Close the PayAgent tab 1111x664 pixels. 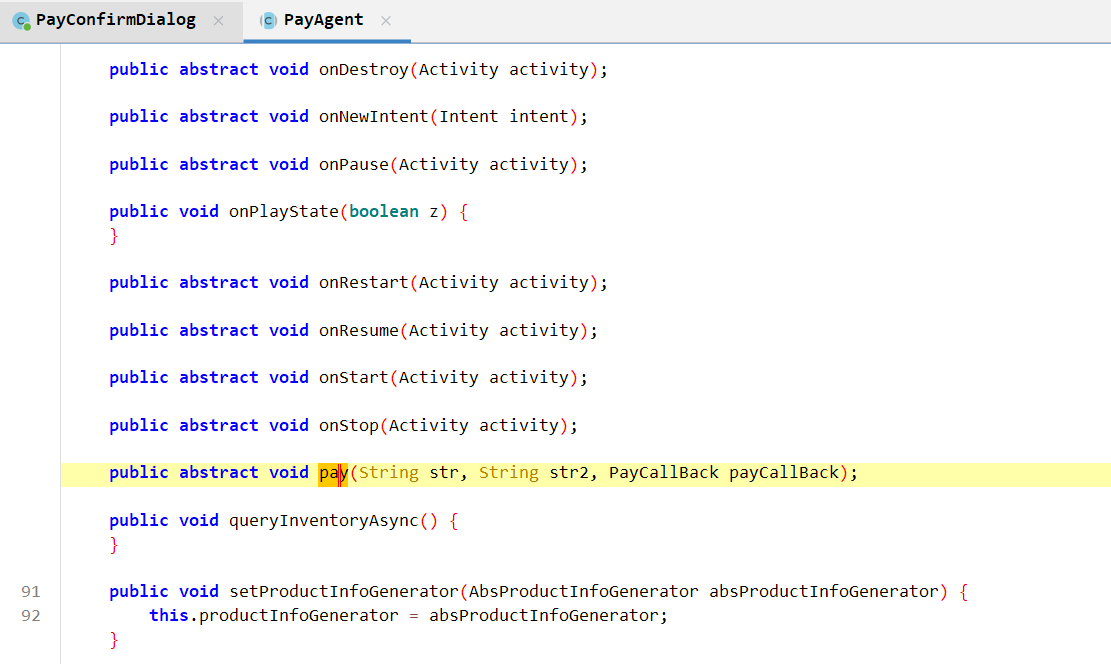[x=386, y=21]
